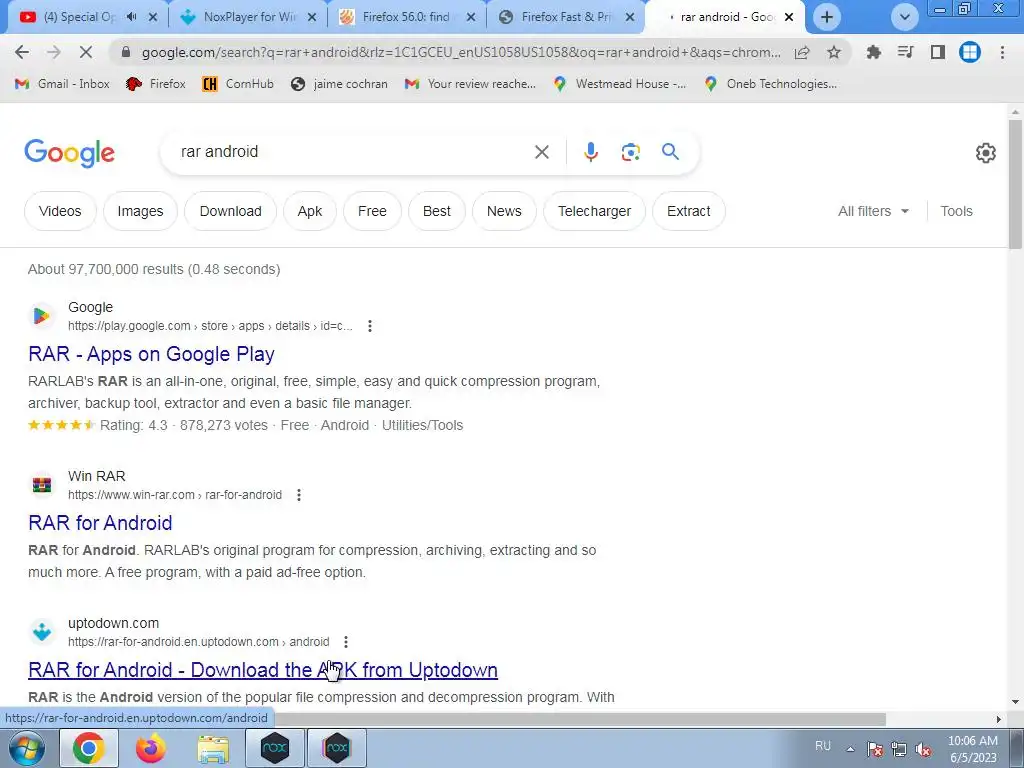This screenshot has height=768, width=1024.
Task: Open the jaime cochran bookmark
Action: pyautogui.click(x=340, y=84)
